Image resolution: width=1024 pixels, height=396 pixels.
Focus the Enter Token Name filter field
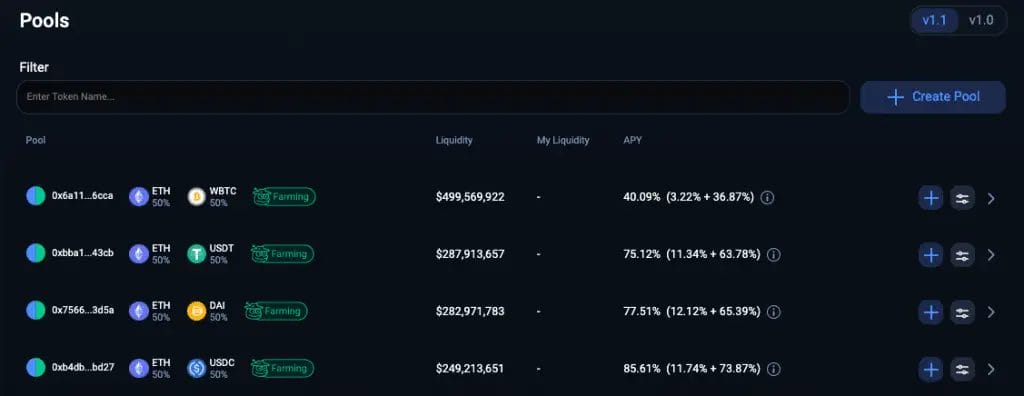pos(433,97)
